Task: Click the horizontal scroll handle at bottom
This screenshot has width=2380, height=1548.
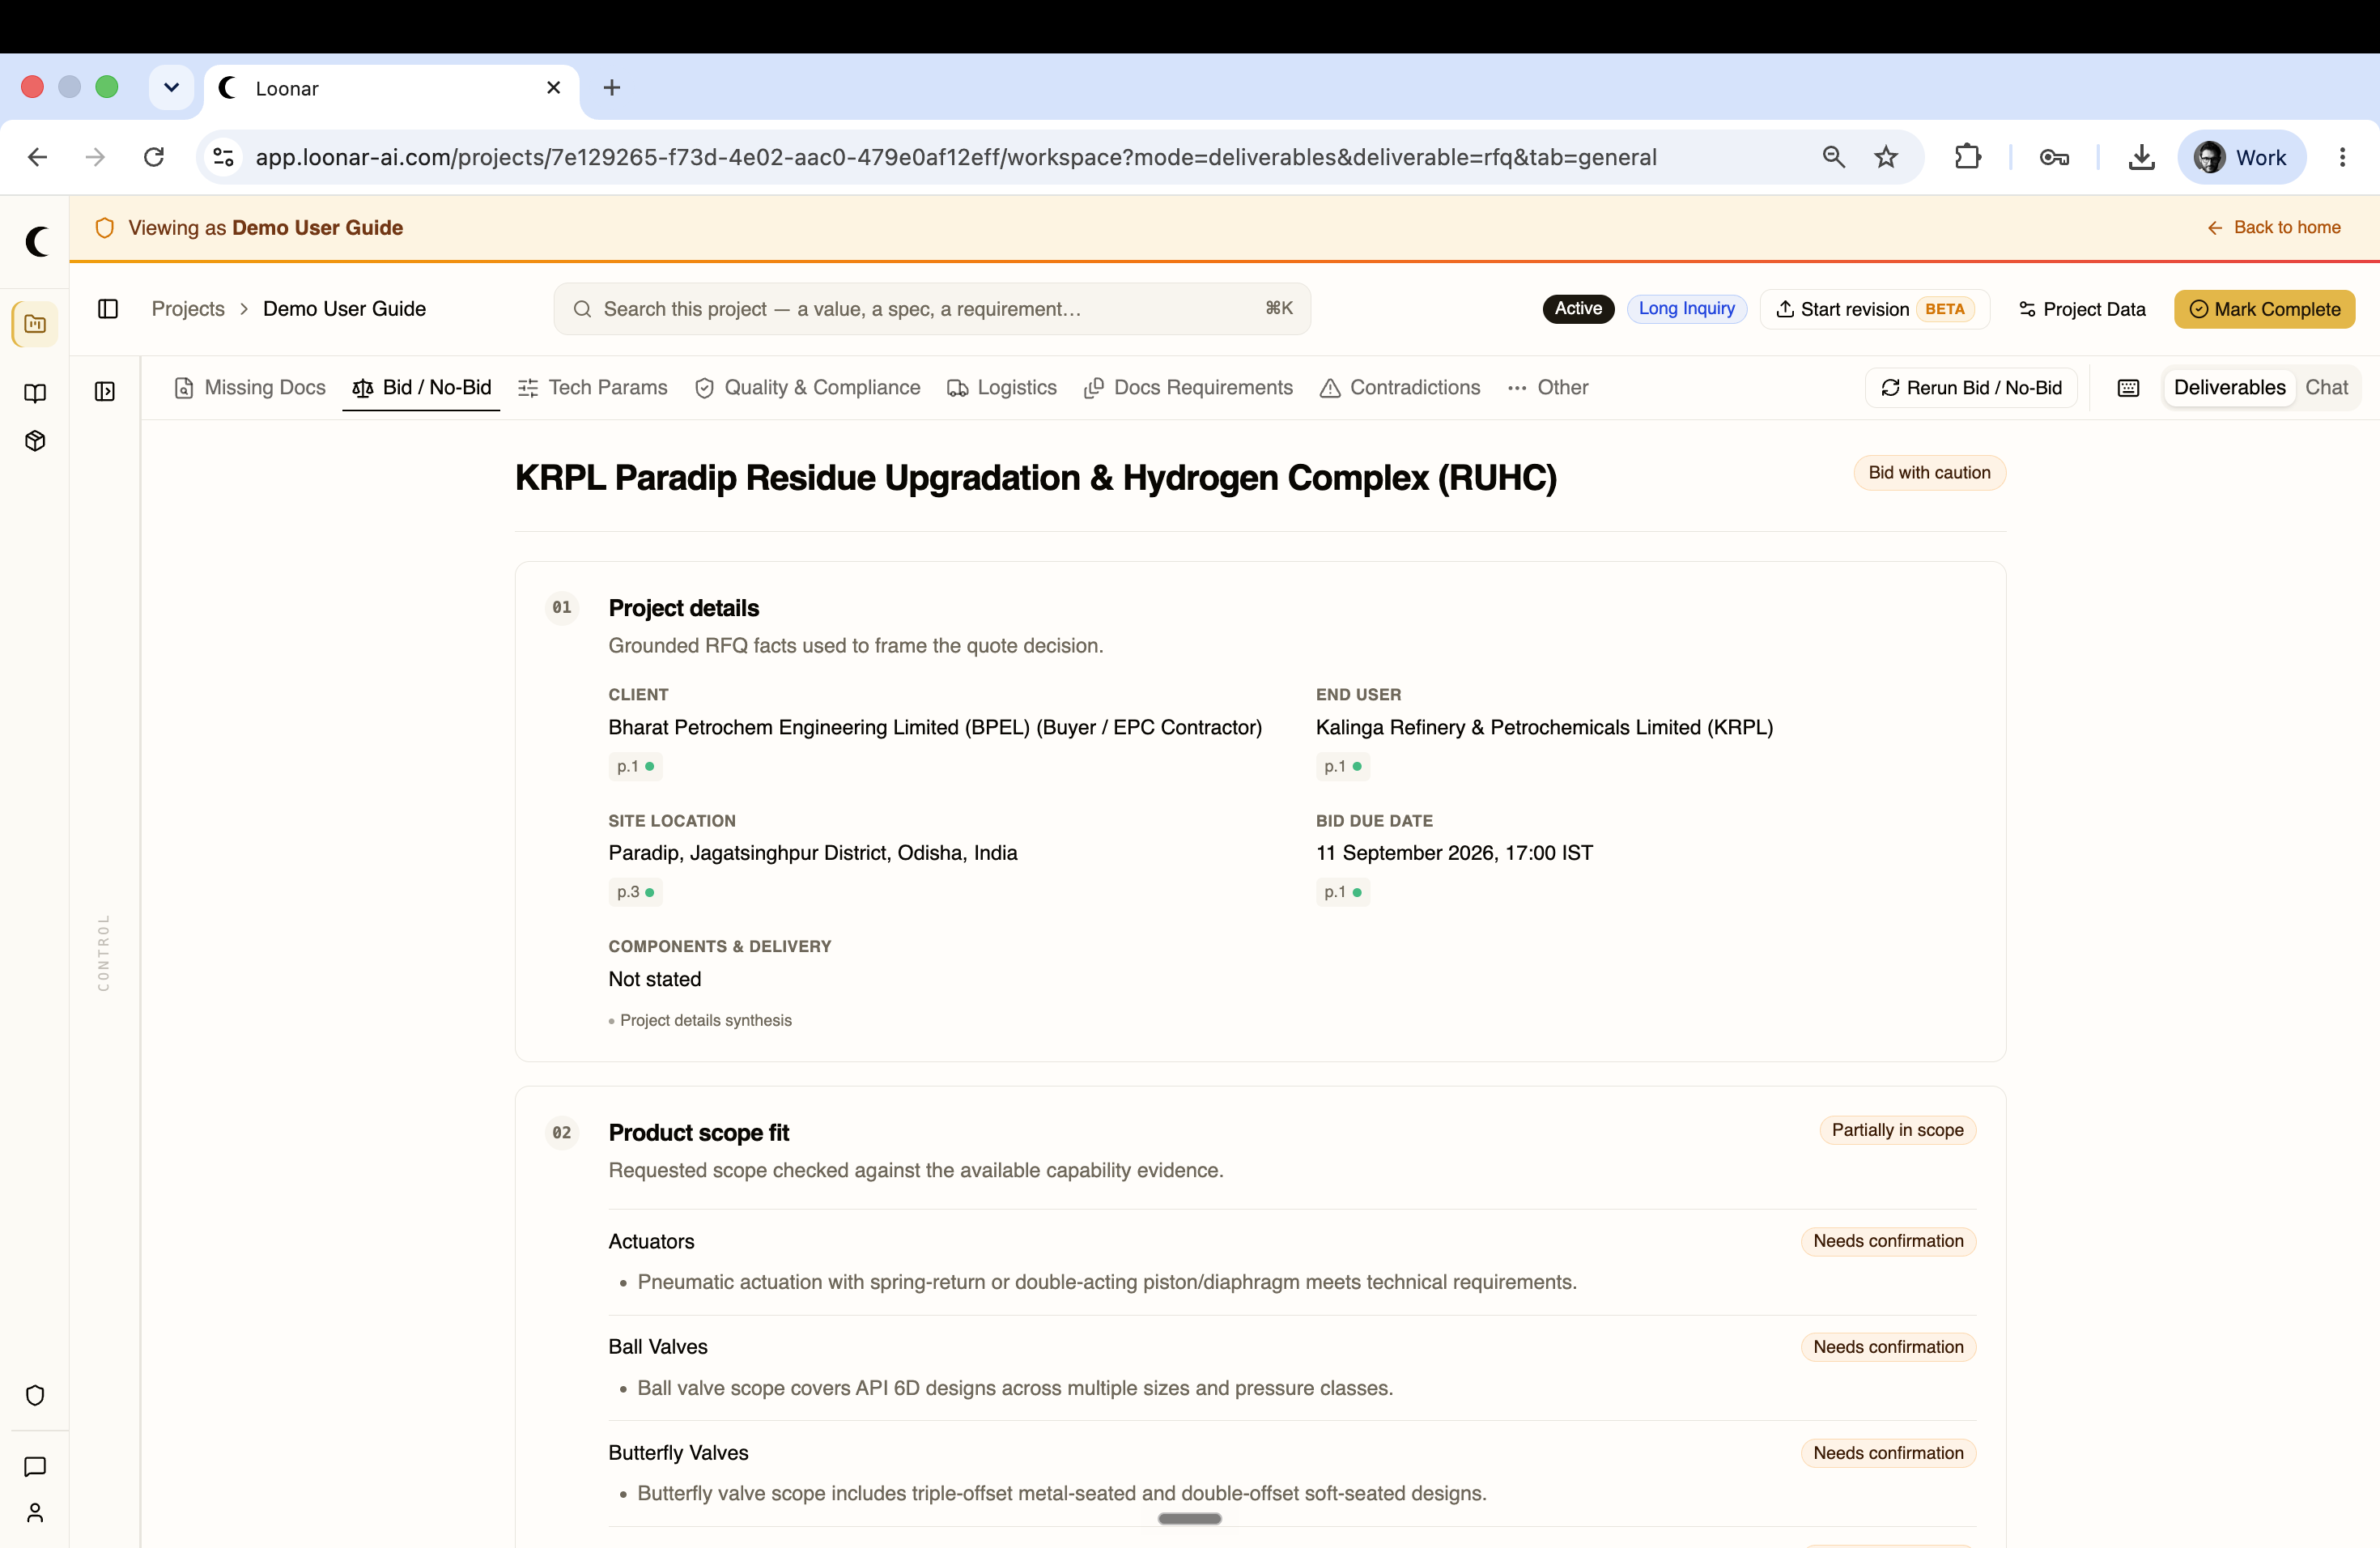Action: (1189, 1518)
